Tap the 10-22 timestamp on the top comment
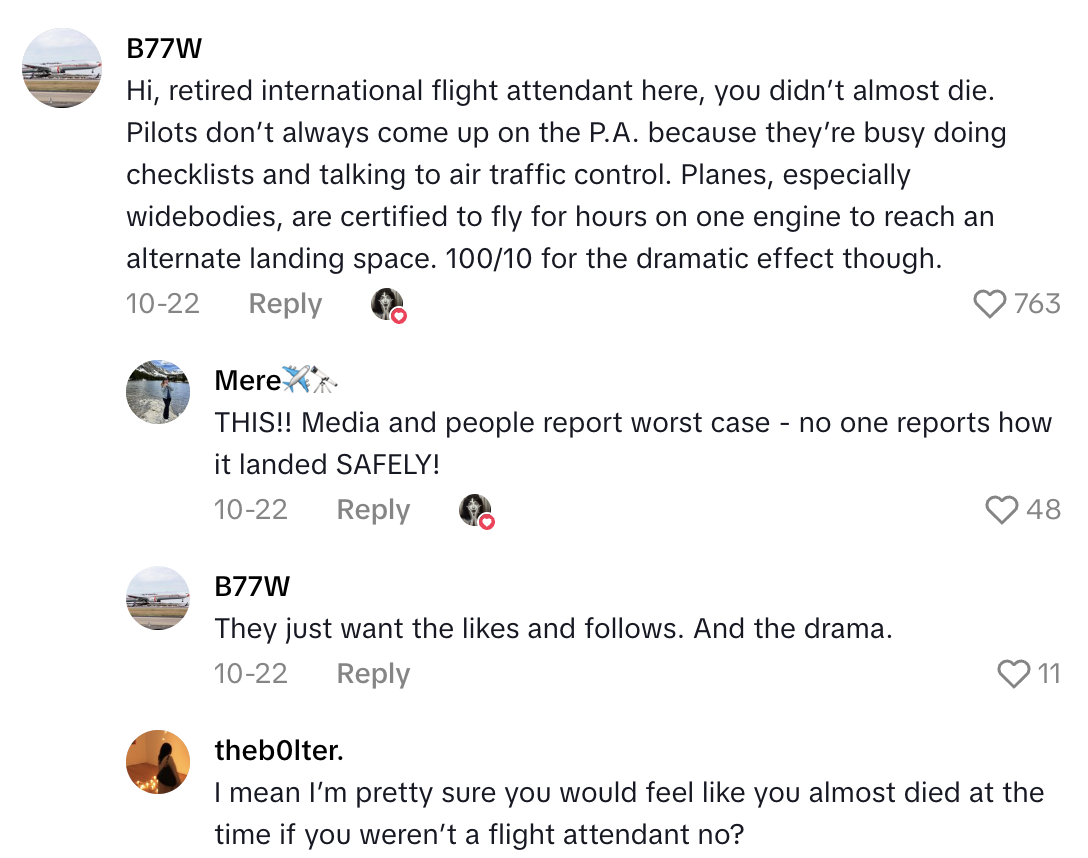The height and width of the screenshot is (858, 1088). (163, 303)
